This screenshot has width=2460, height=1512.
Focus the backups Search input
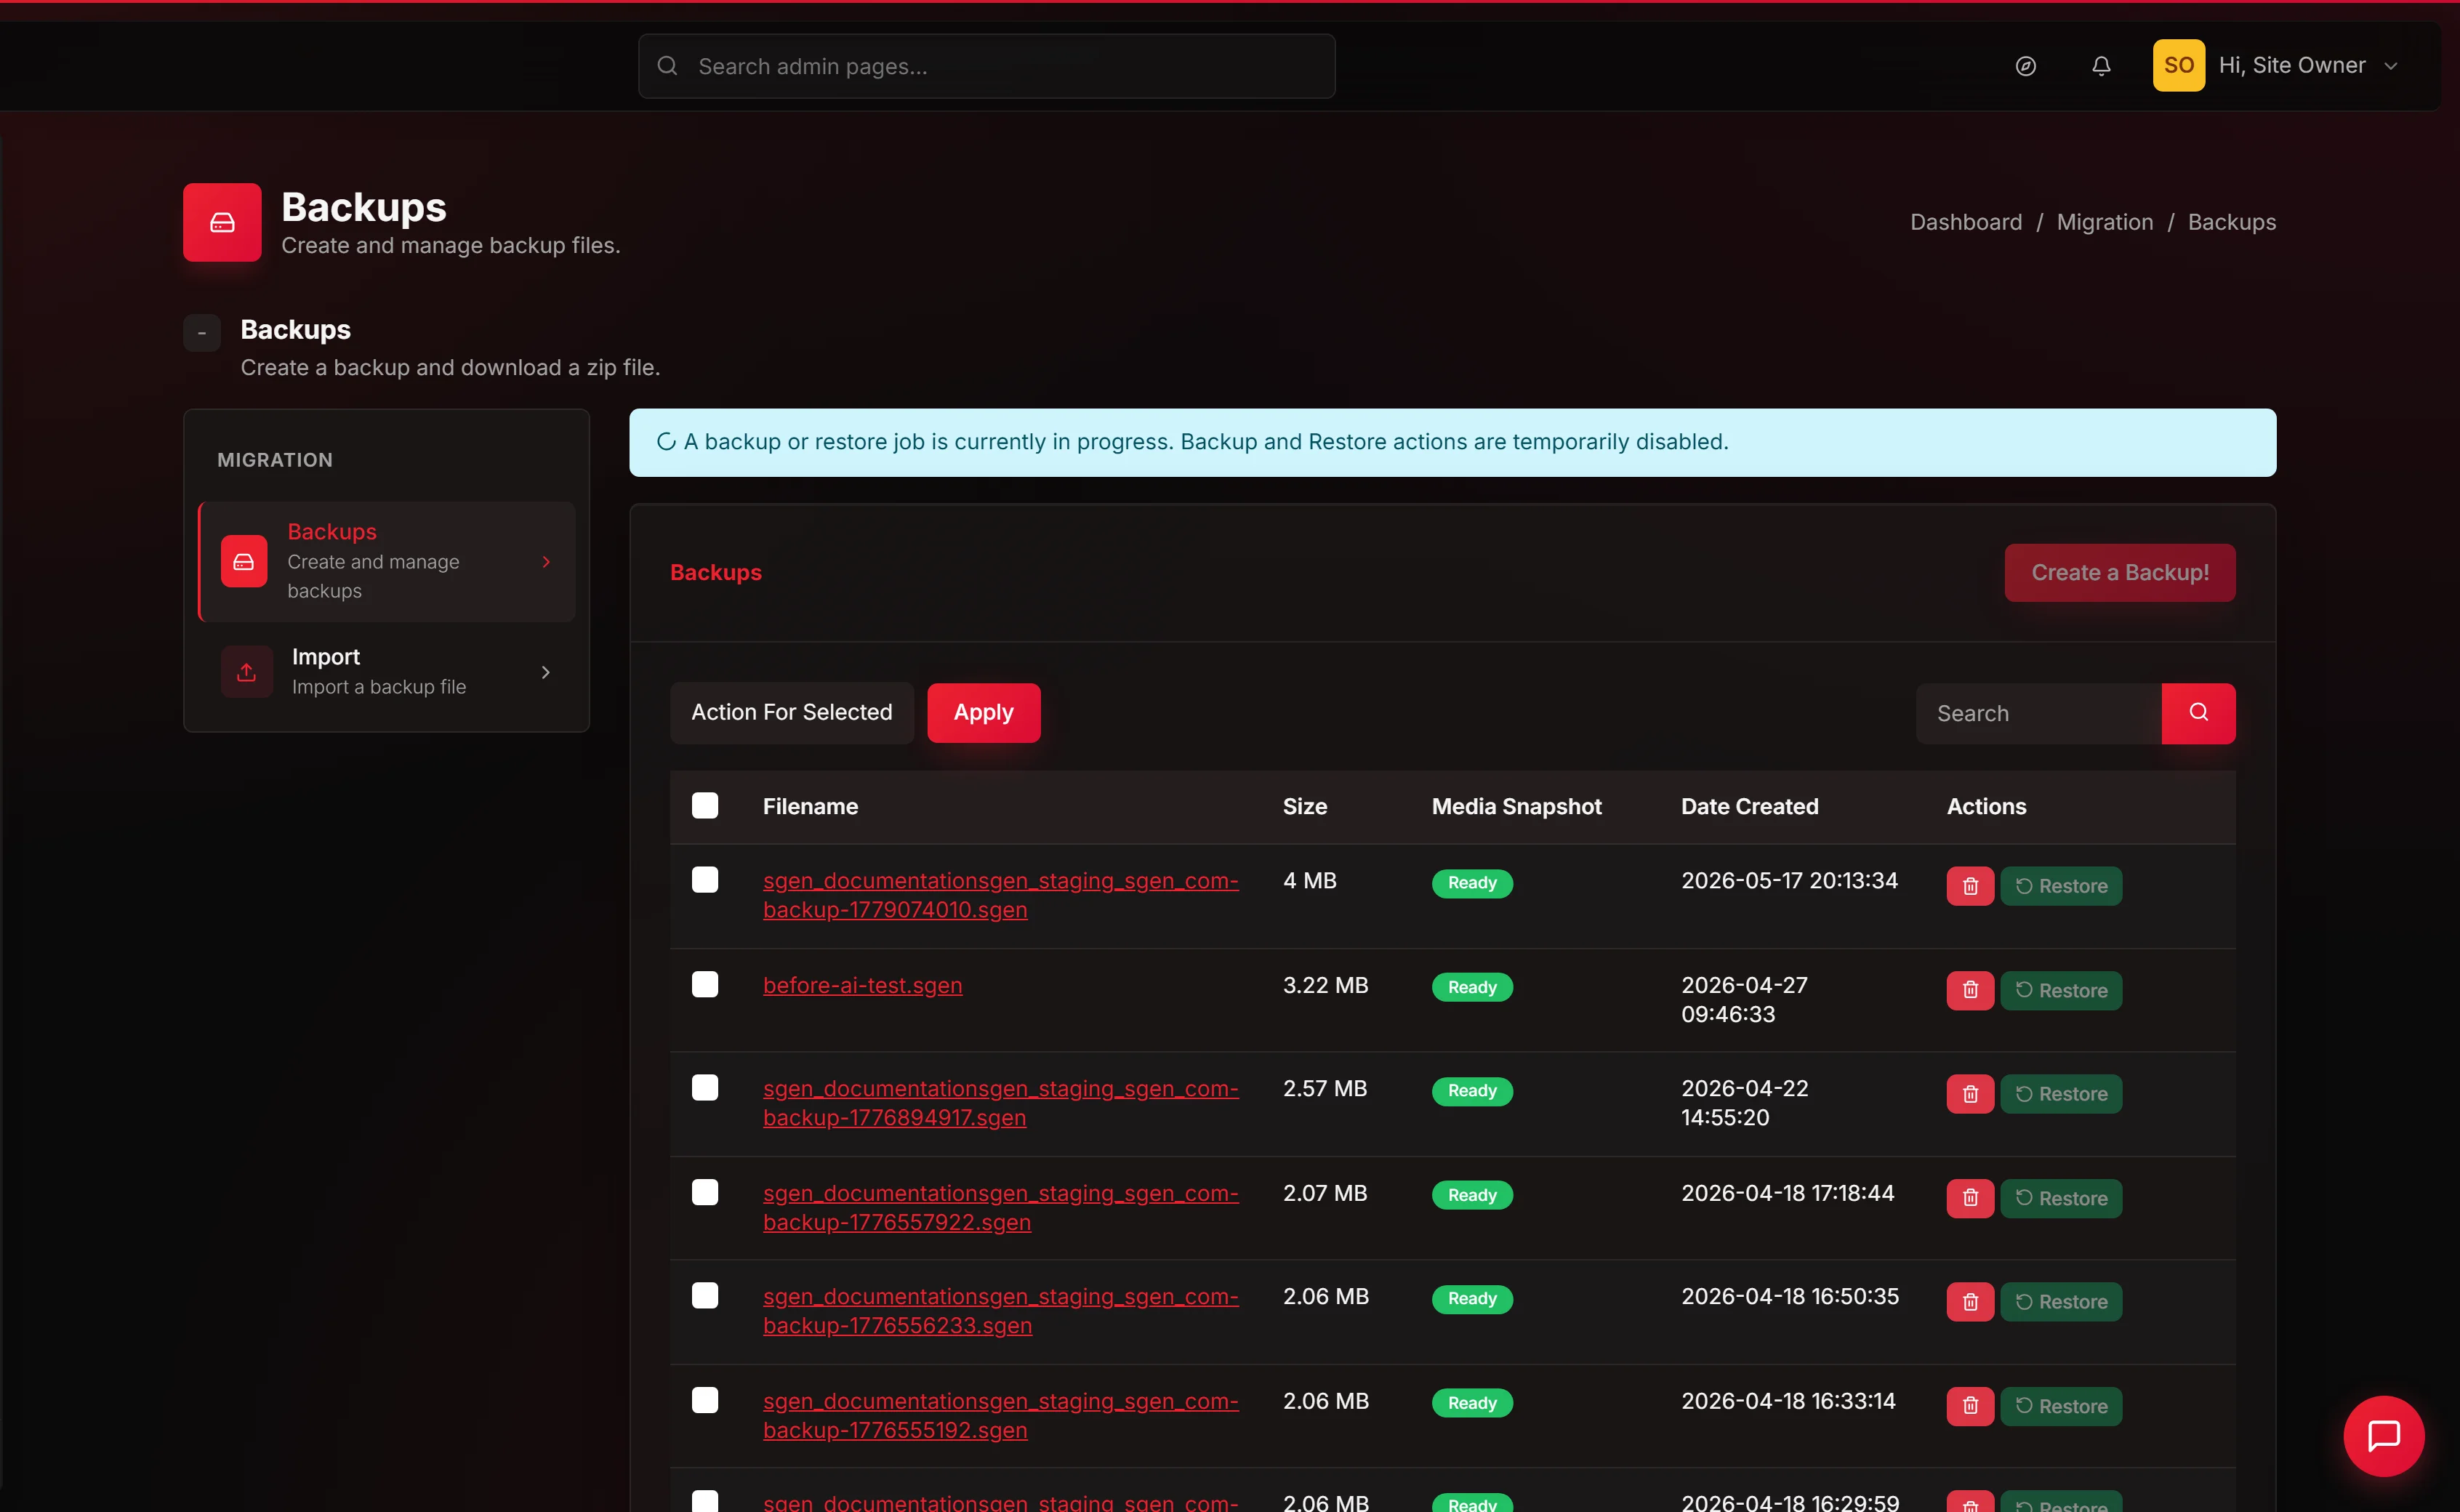point(2039,713)
